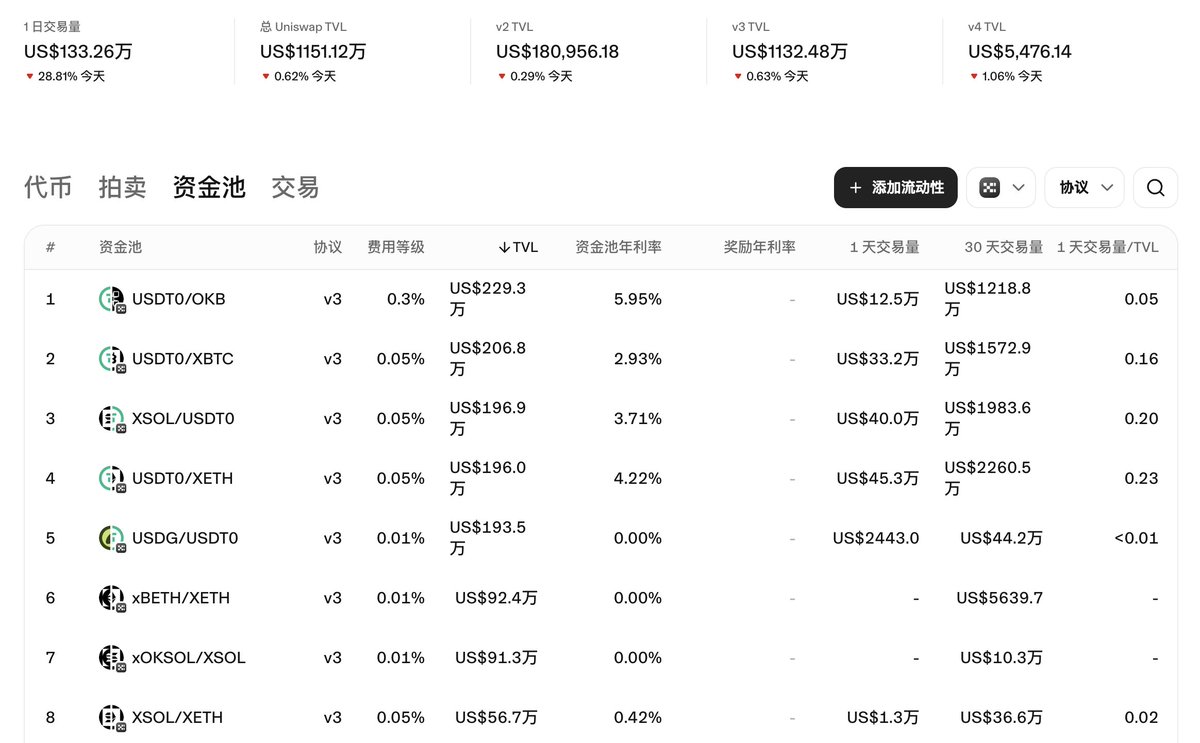Click the v3 TVL value US$1132.48万

tap(790, 51)
